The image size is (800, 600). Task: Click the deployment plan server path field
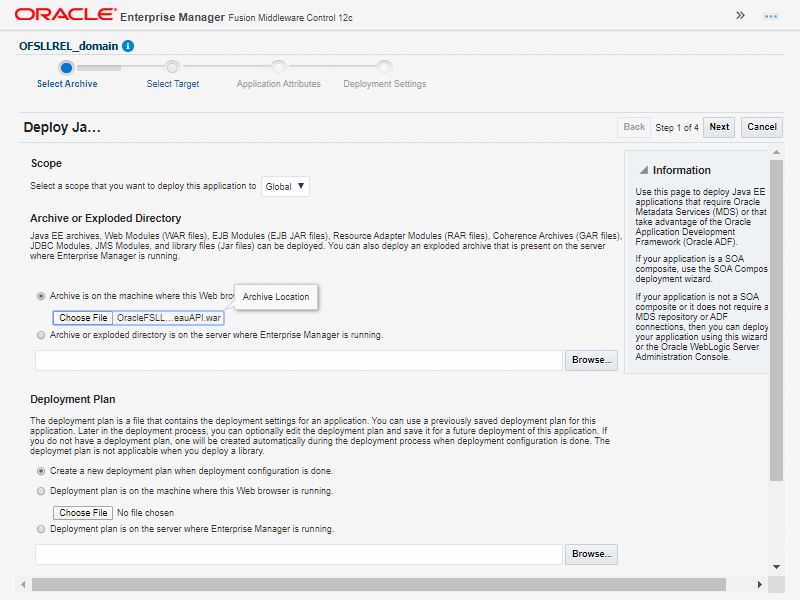coord(299,554)
